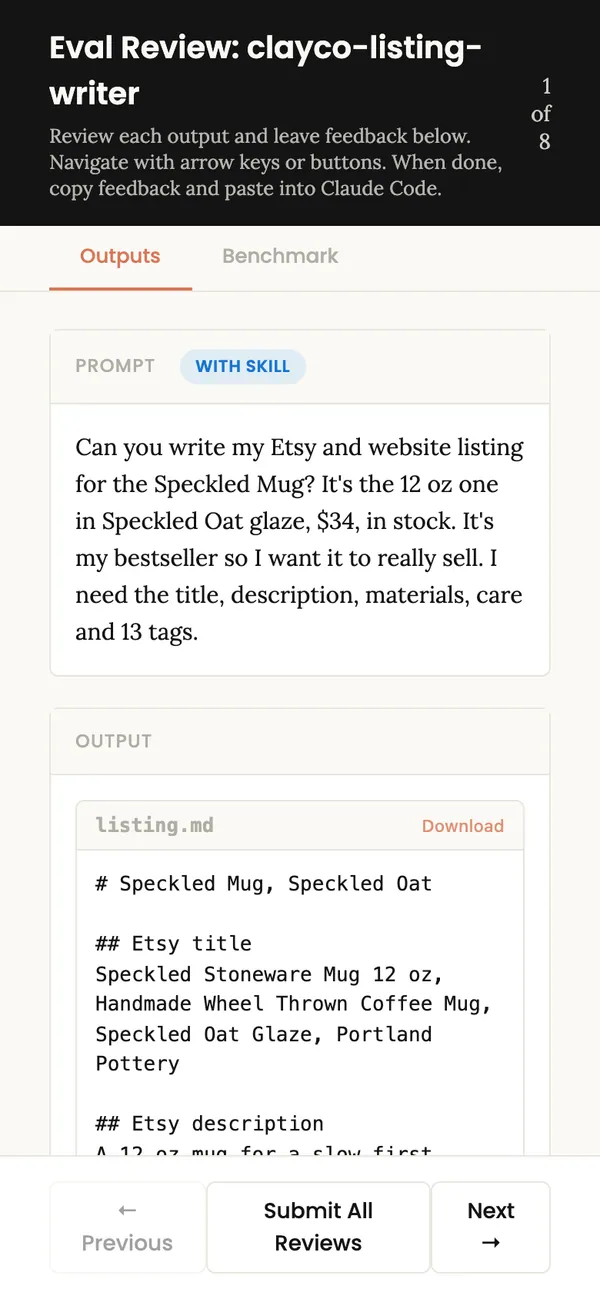Click the 1 of 8 page counter
600x1298 pixels.
543,114
